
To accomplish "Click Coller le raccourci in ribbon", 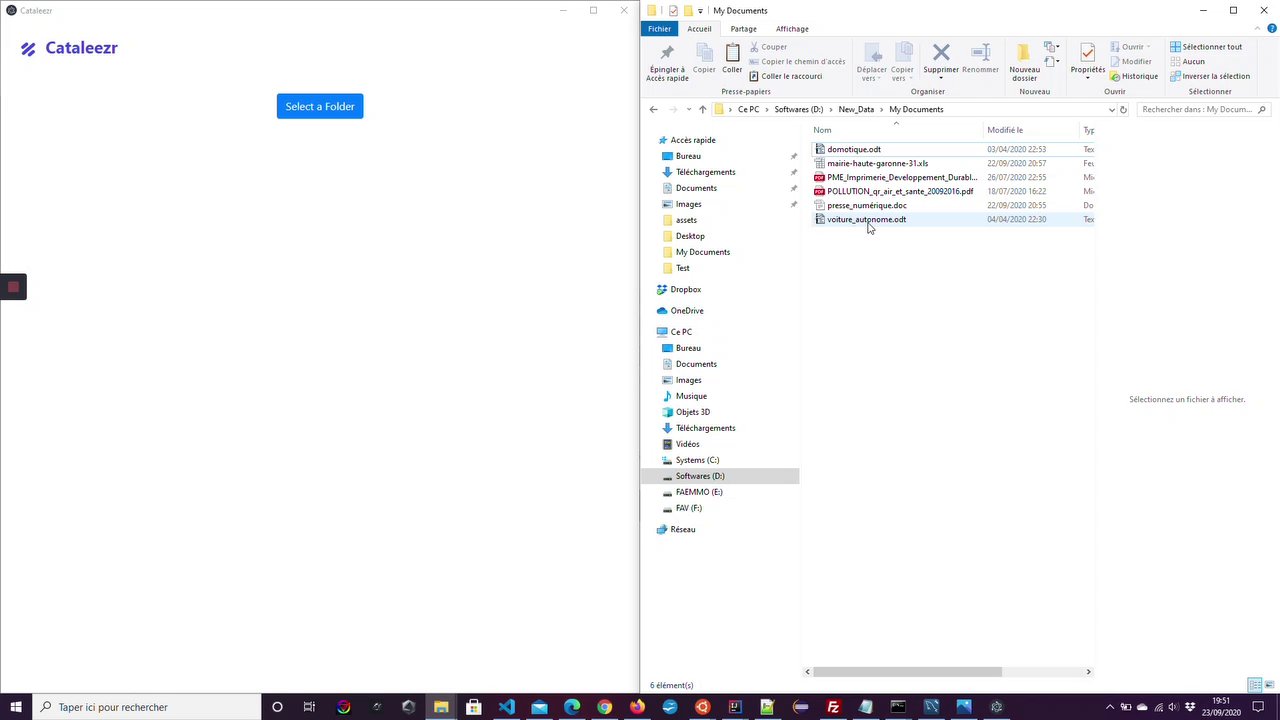I will tap(786, 76).
